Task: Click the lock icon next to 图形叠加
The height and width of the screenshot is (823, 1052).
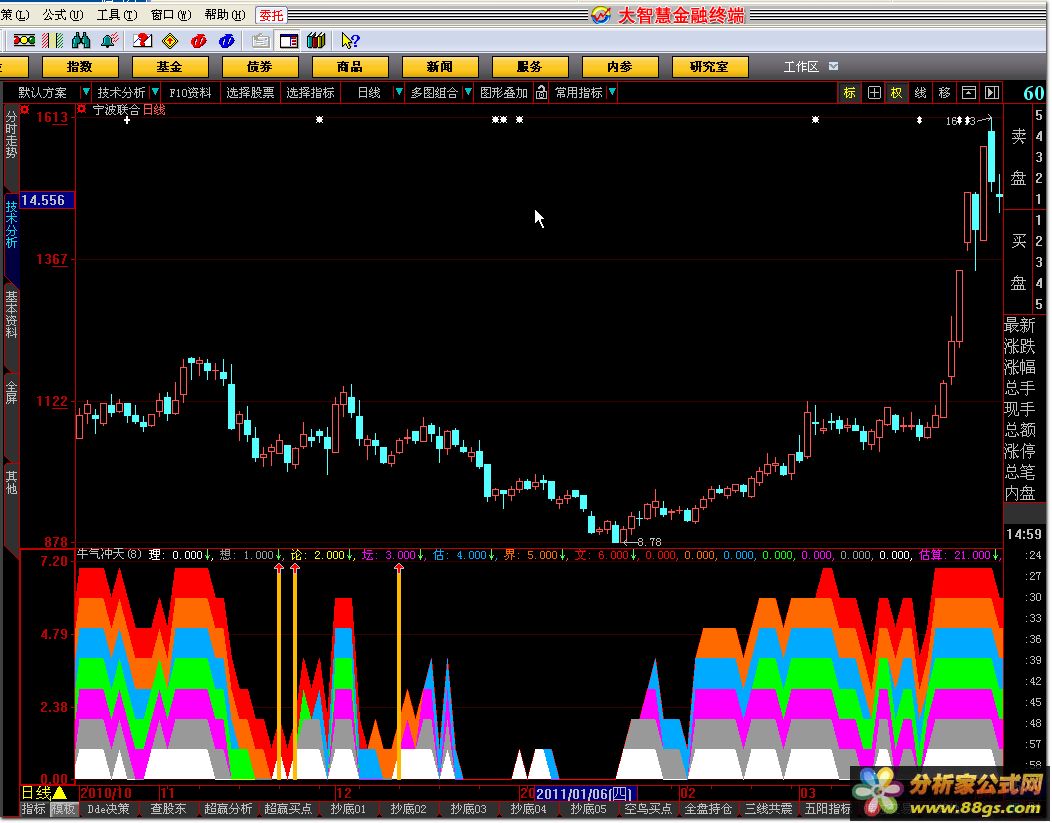Action: (541, 93)
